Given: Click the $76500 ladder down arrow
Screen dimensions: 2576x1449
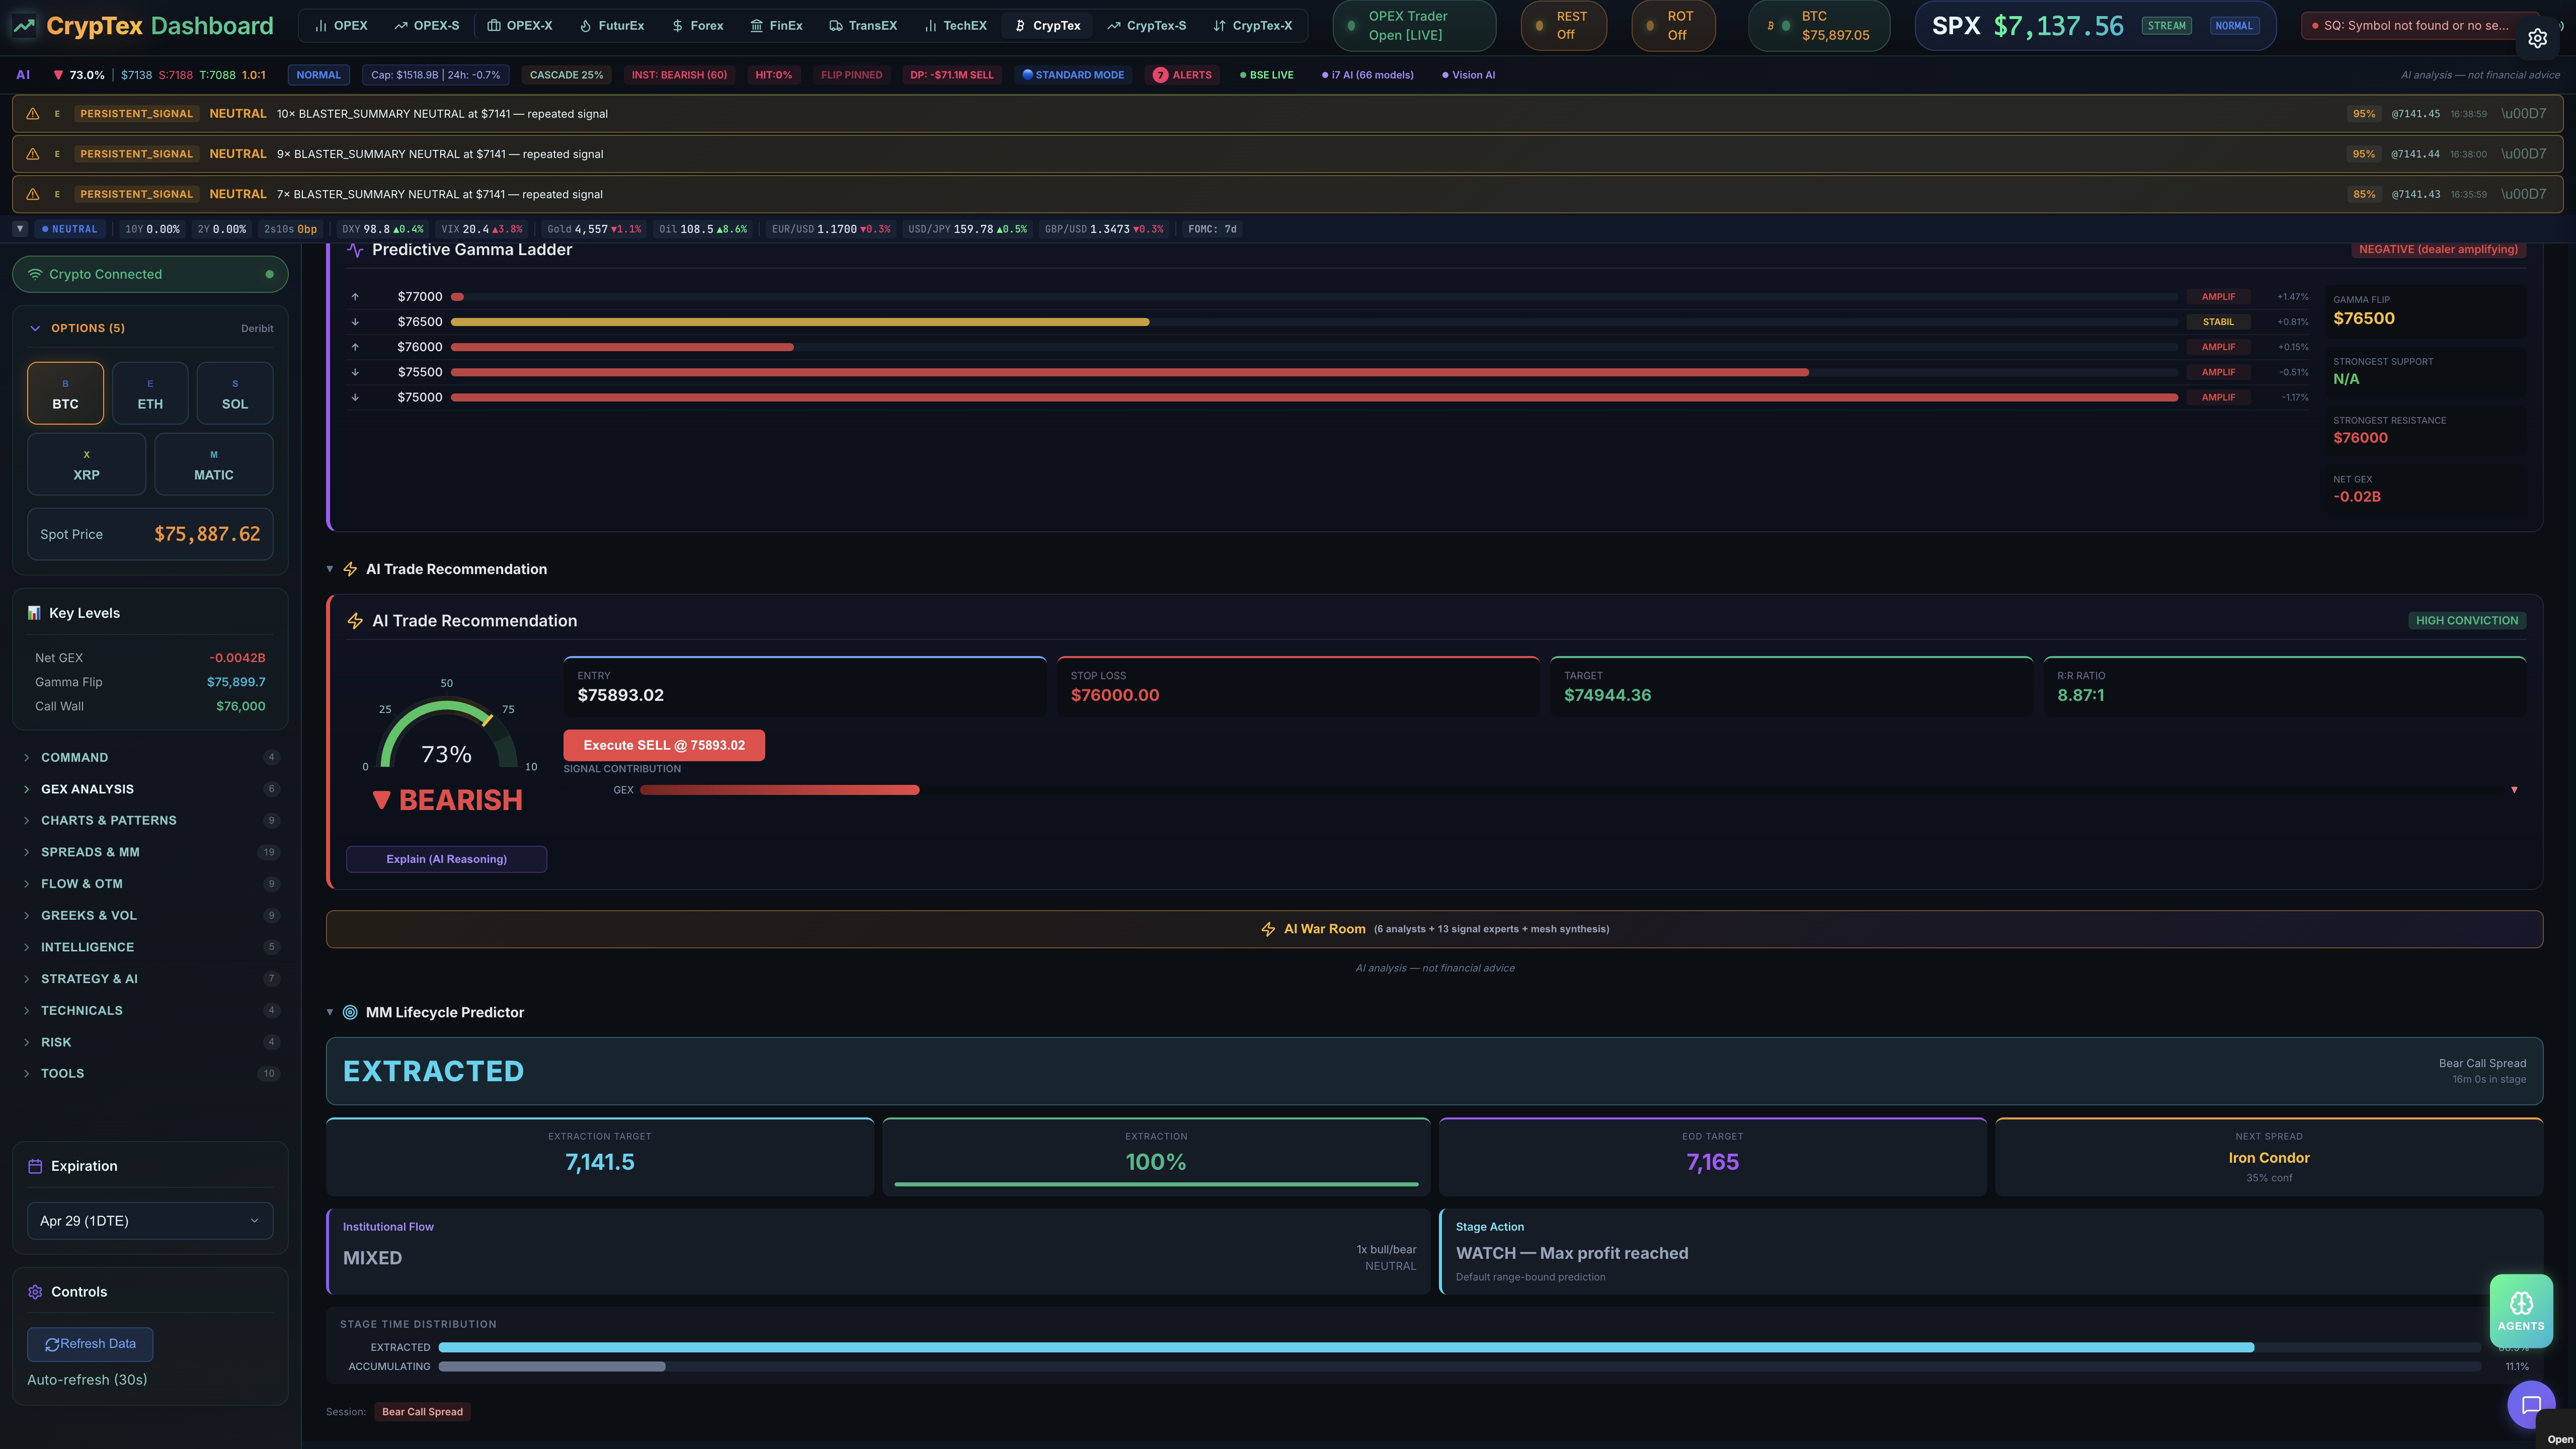Looking at the screenshot, I should tap(355, 322).
